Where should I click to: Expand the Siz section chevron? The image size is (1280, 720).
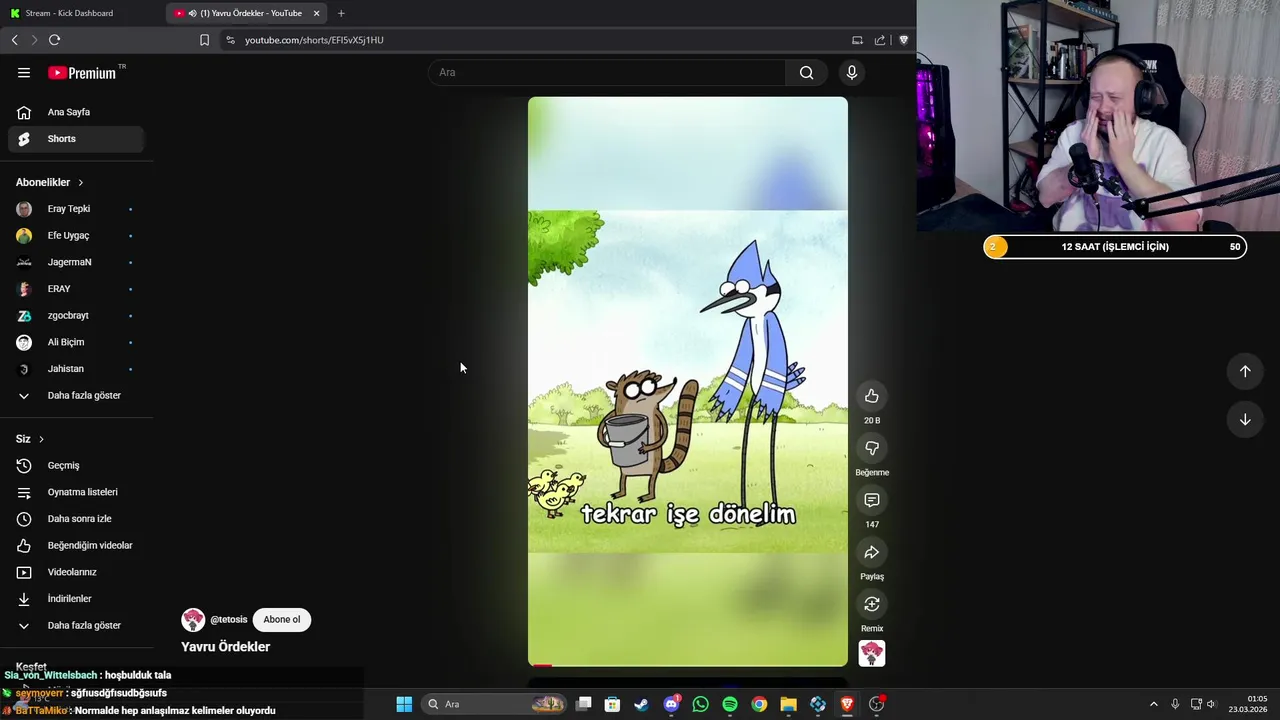coord(41,439)
